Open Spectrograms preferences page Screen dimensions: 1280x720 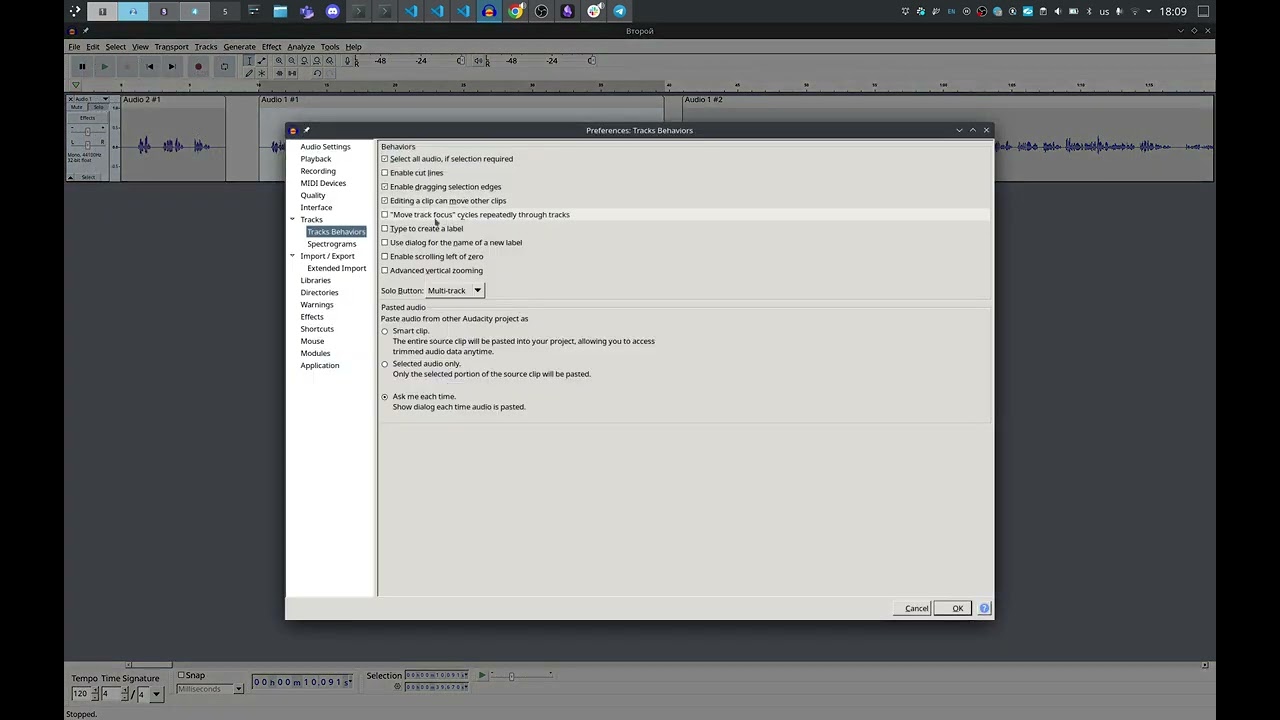(331, 244)
